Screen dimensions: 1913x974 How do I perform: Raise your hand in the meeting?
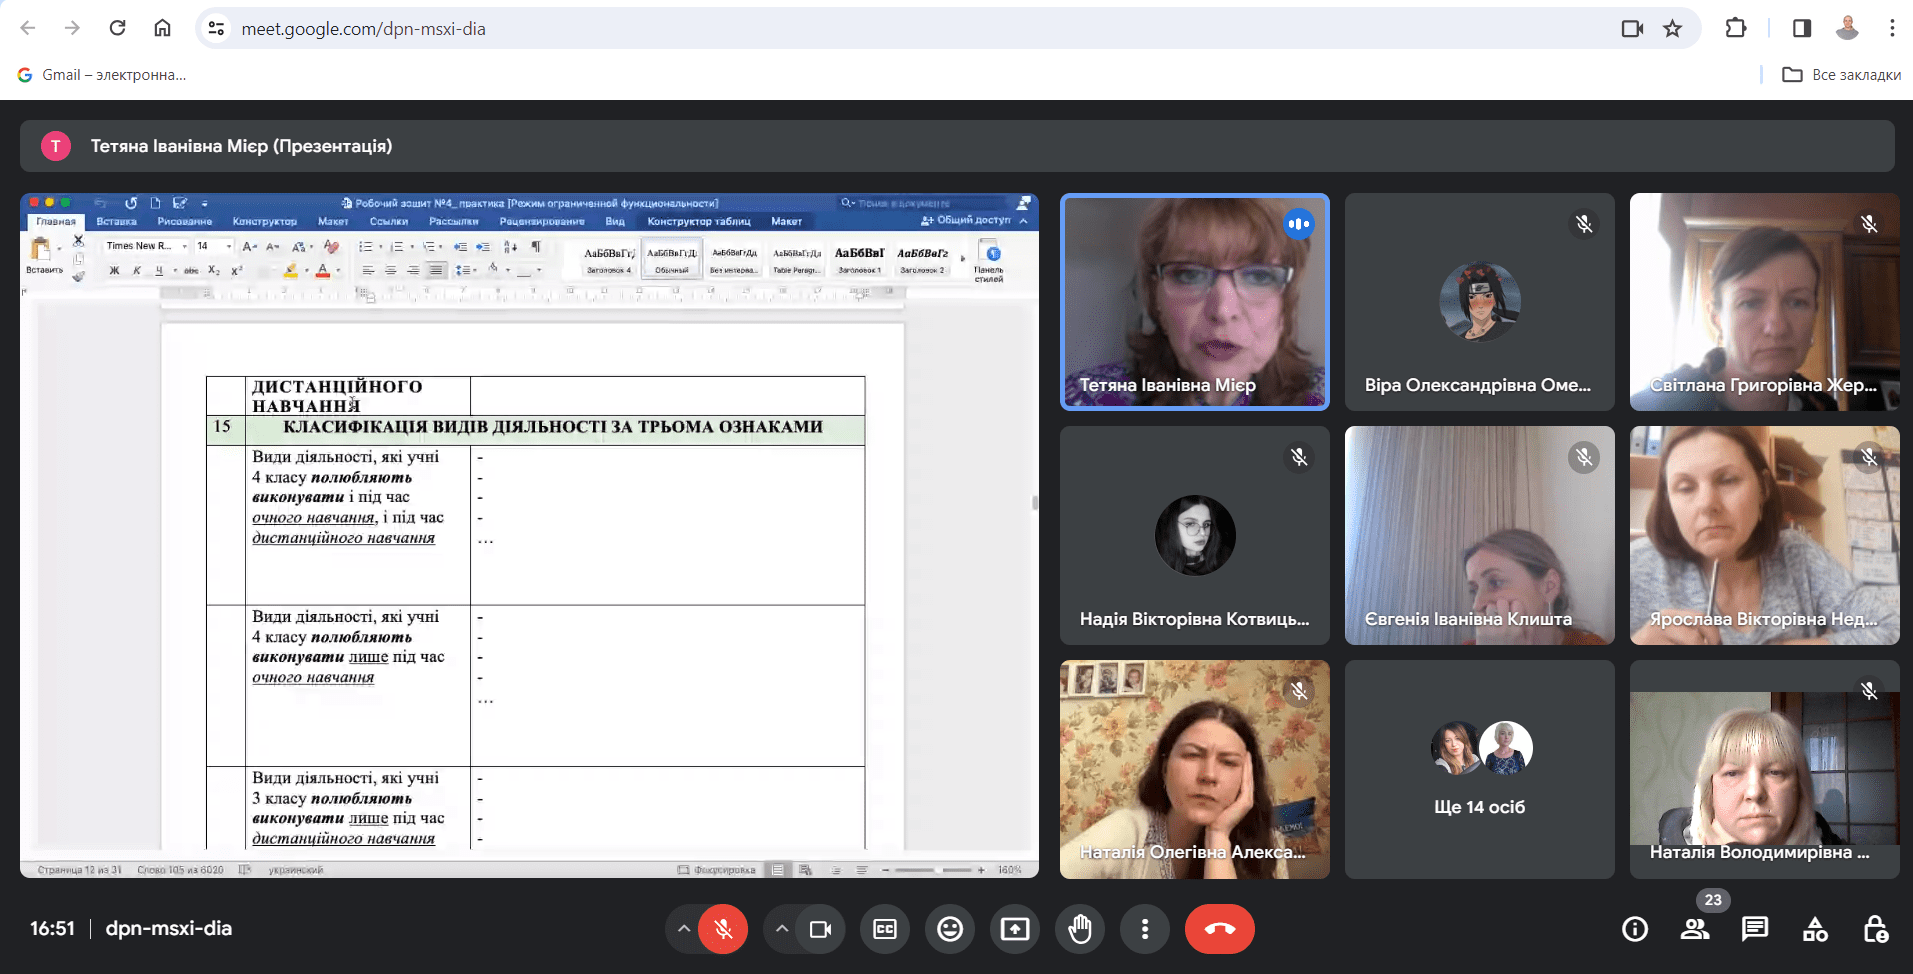click(x=1080, y=929)
